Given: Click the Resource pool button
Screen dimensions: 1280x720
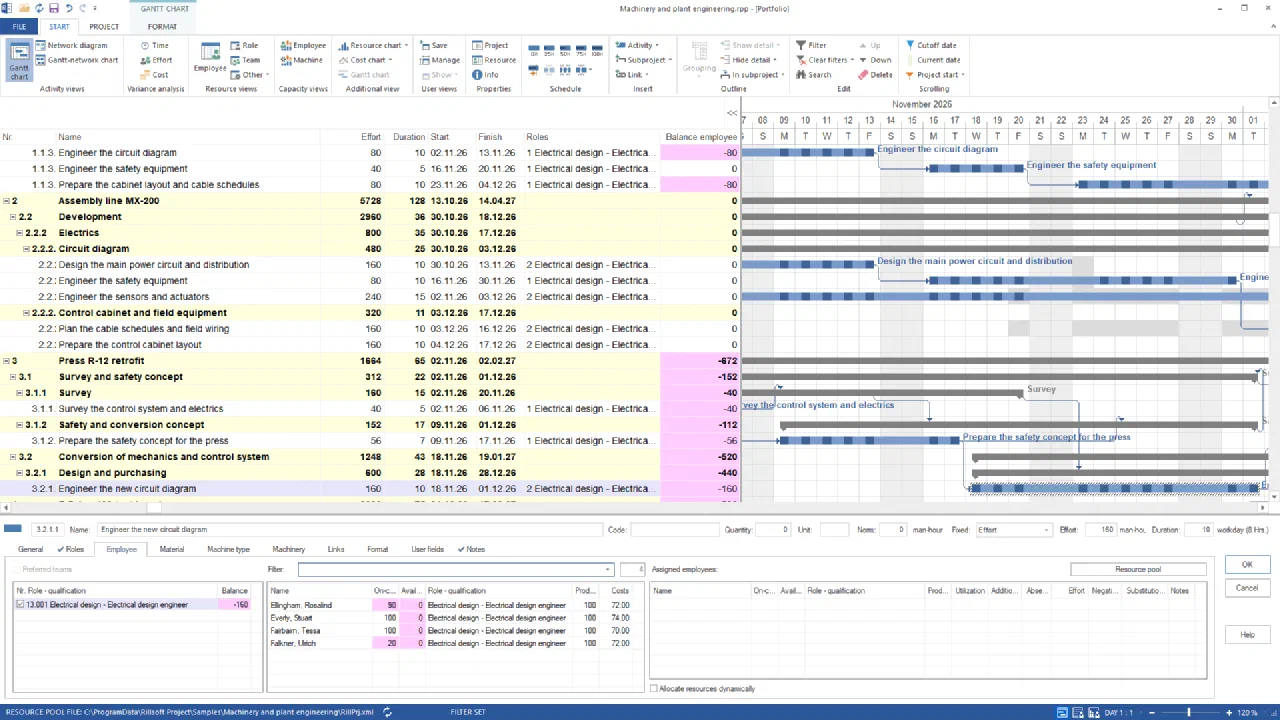Looking at the screenshot, I should coord(1138,569).
